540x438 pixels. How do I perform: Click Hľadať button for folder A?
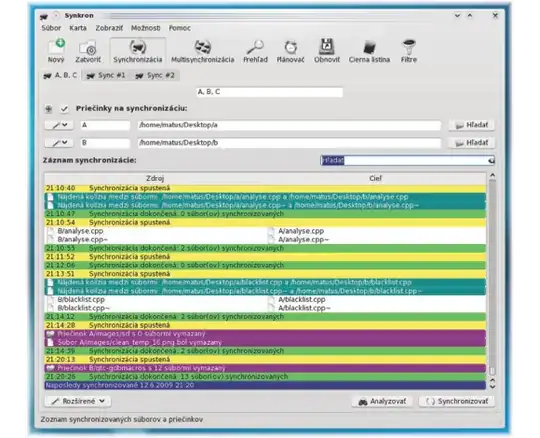pos(471,125)
